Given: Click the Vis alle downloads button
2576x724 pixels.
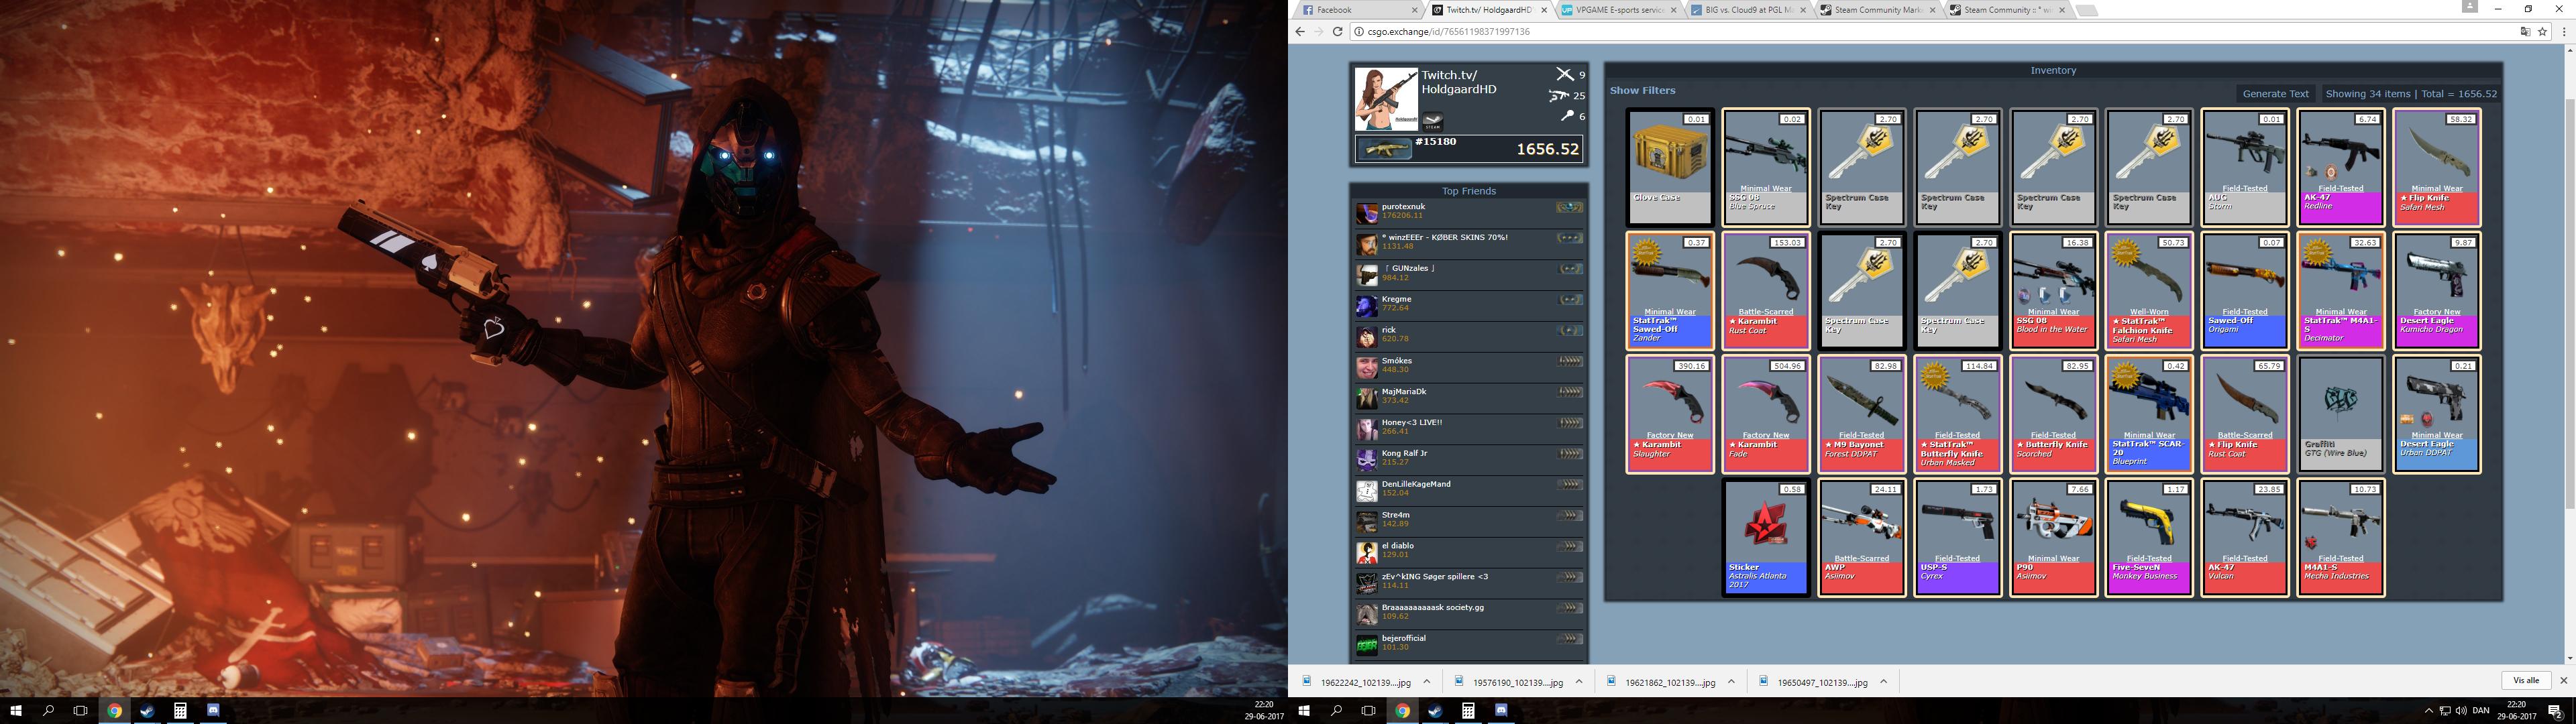Looking at the screenshot, I should click(2526, 681).
